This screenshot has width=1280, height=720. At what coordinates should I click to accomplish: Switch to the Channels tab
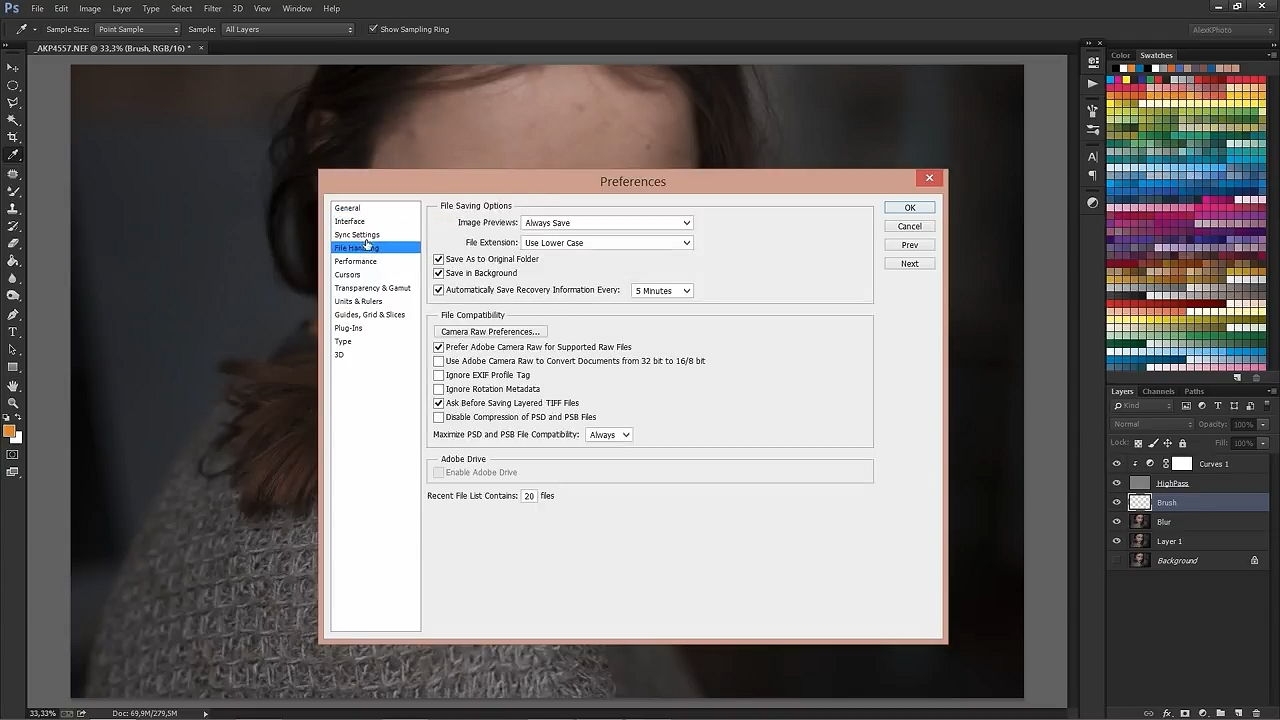[x=1158, y=391]
